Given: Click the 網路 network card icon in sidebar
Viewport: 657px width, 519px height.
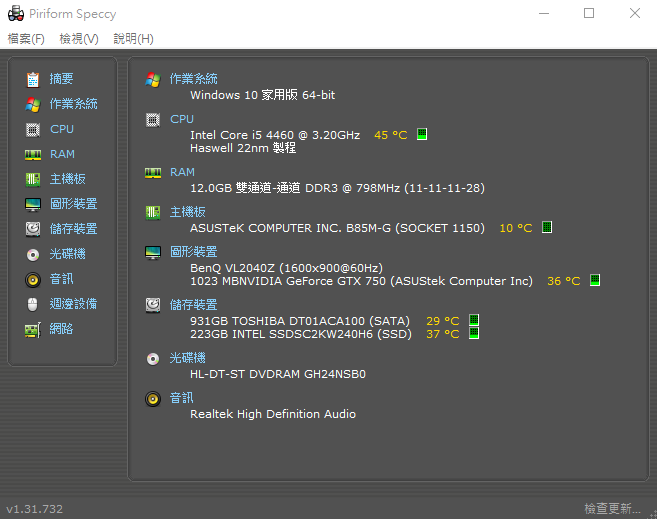Looking at the screenshot, I should pos(33,330).
